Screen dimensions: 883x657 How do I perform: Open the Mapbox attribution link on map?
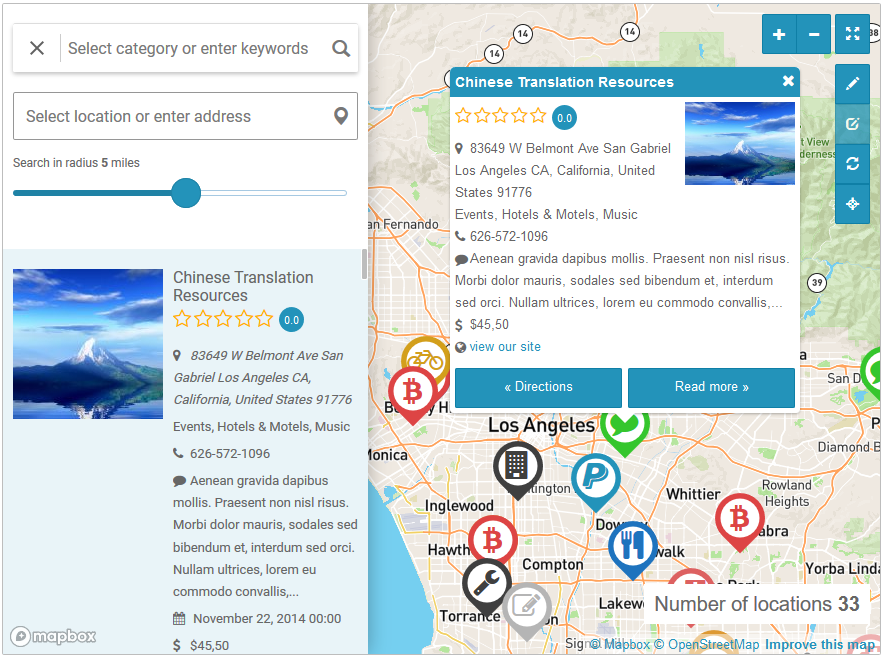pos(620,645)
